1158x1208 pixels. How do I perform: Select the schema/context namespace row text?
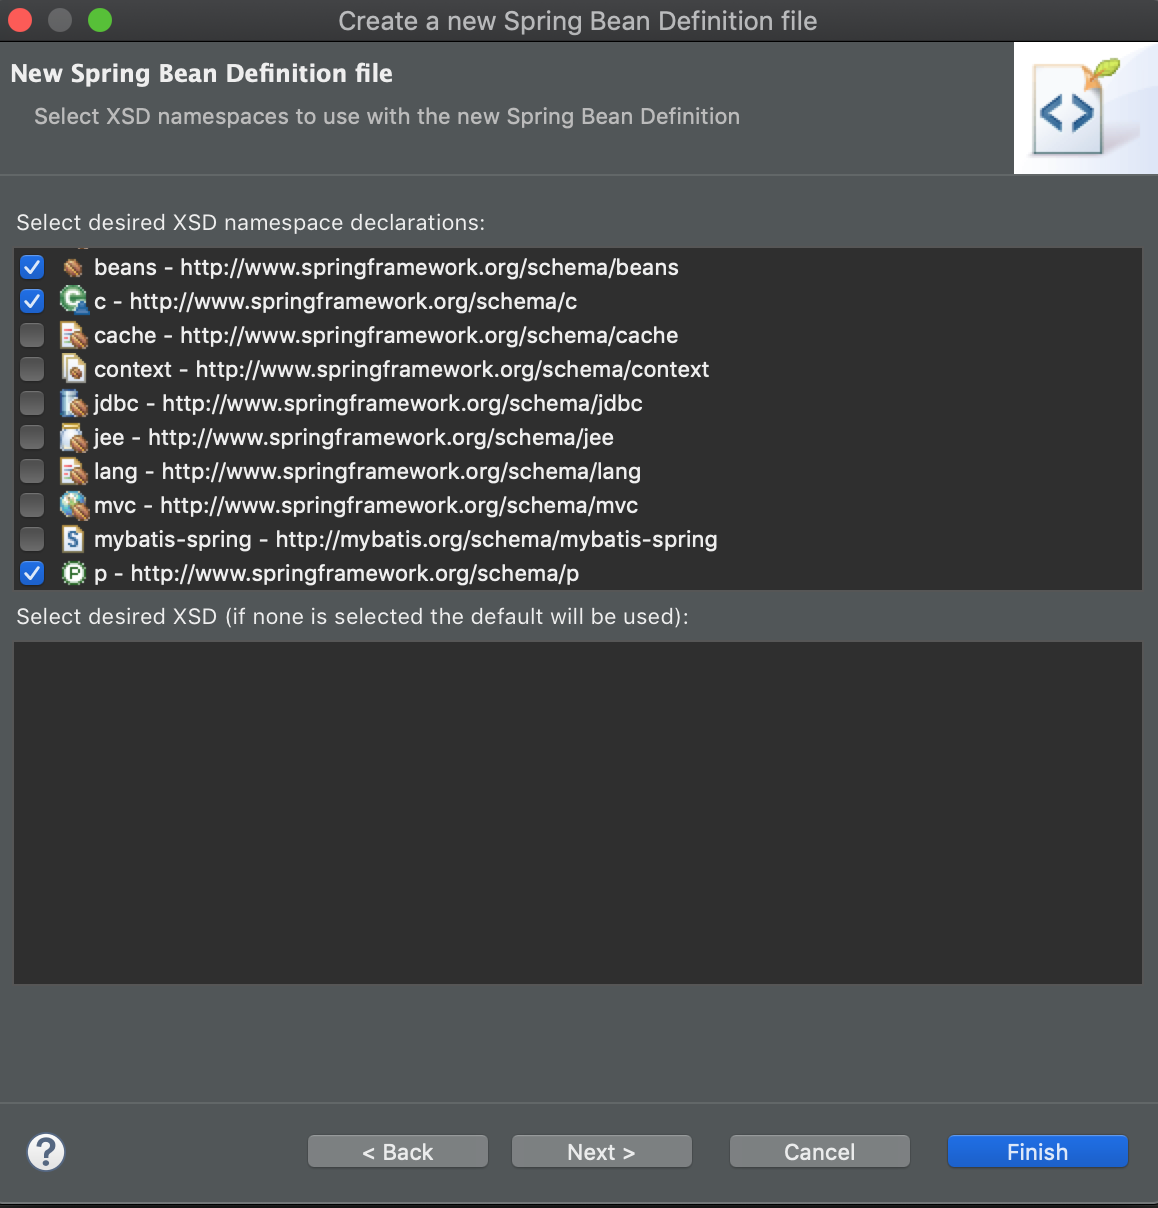[x=401, y=369]
